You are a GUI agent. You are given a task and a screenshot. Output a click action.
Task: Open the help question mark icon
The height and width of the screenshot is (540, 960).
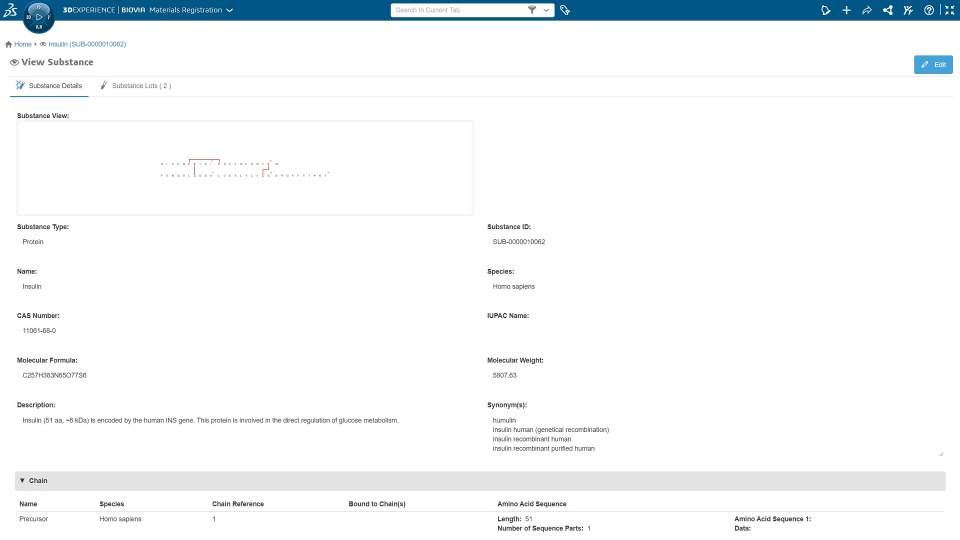(x=929, y=10)
